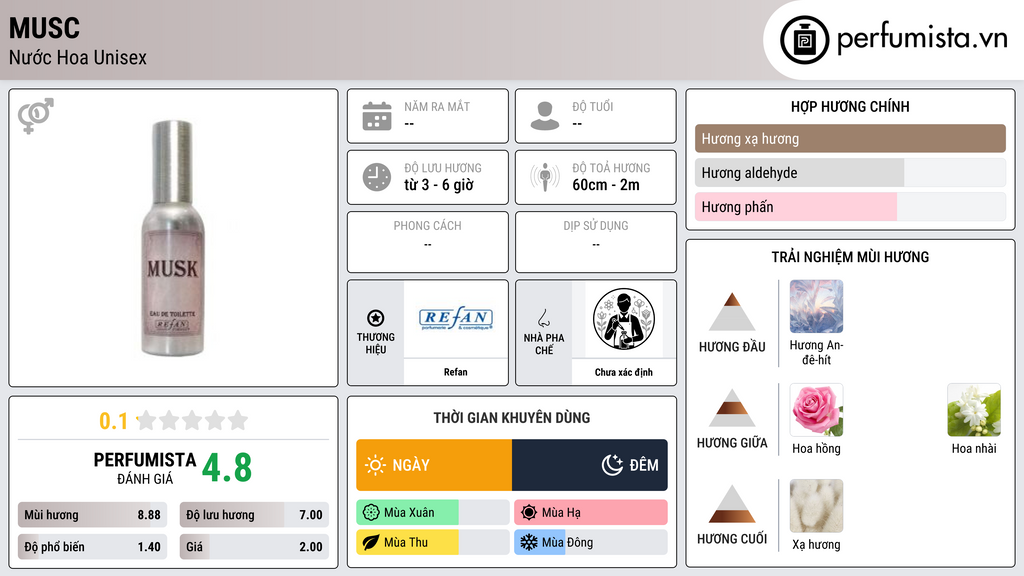The width and height of the screenshot is (1024, 576).
Task: Select the Đêm nighttime segment
Action: [590, 465]
